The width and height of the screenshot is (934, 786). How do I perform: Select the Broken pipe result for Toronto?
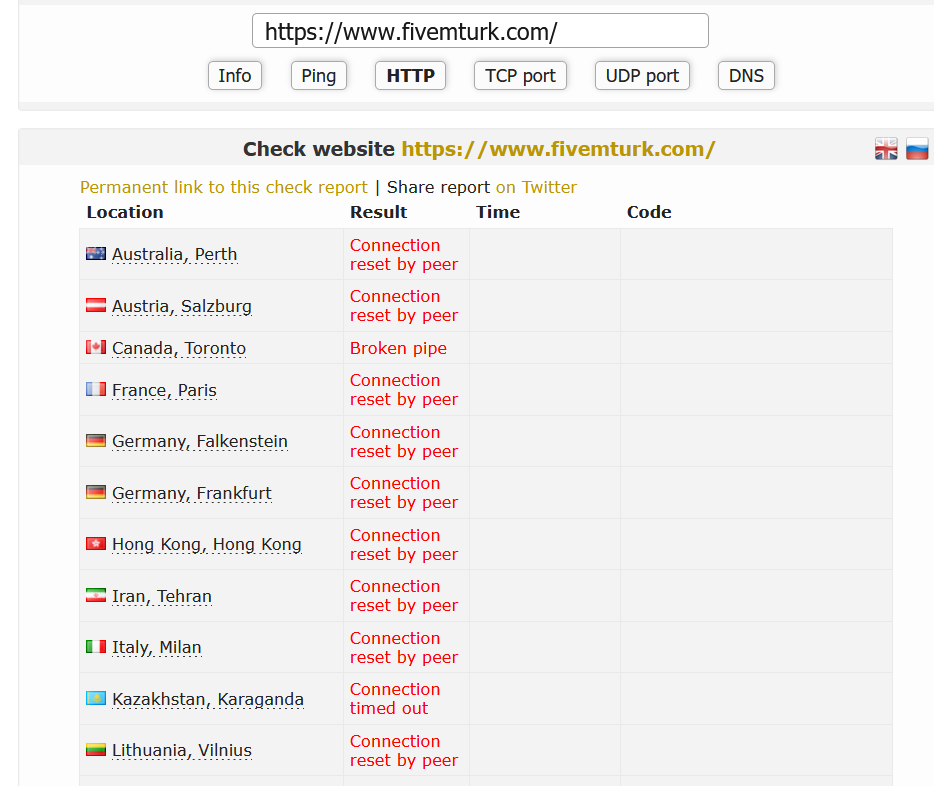[398, 348]
